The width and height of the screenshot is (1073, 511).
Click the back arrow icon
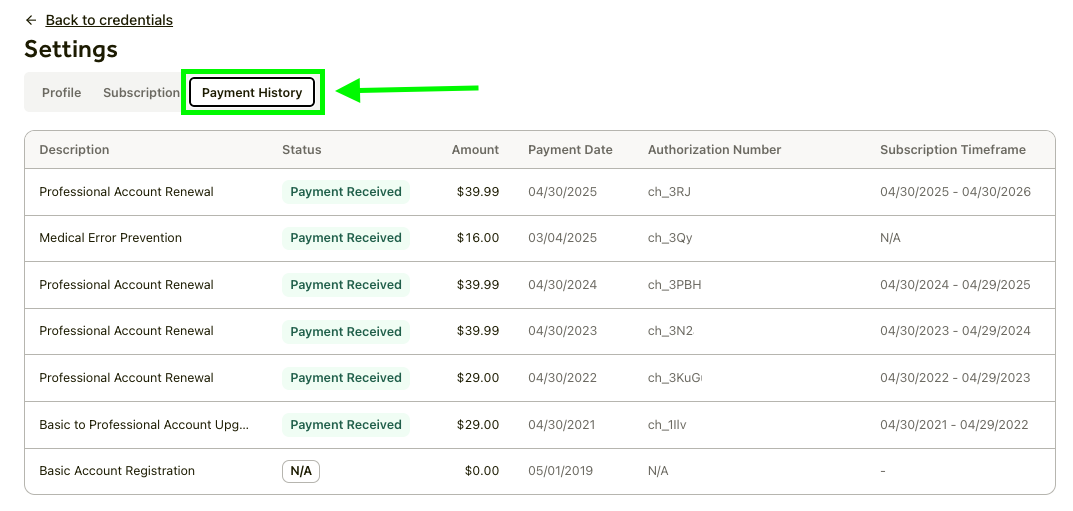tap(31, 20)
